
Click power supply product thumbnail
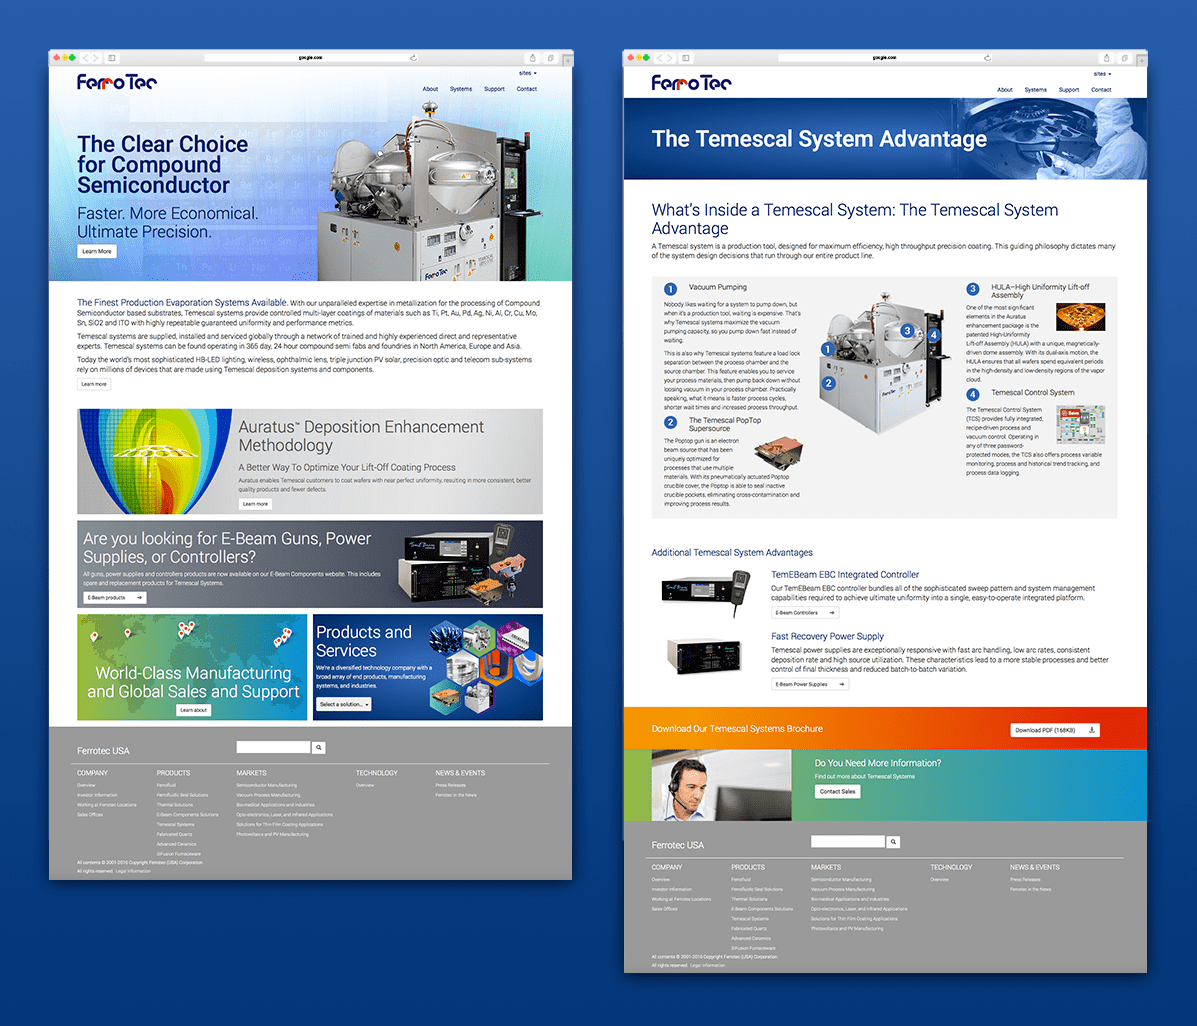[x=705, y=657]
